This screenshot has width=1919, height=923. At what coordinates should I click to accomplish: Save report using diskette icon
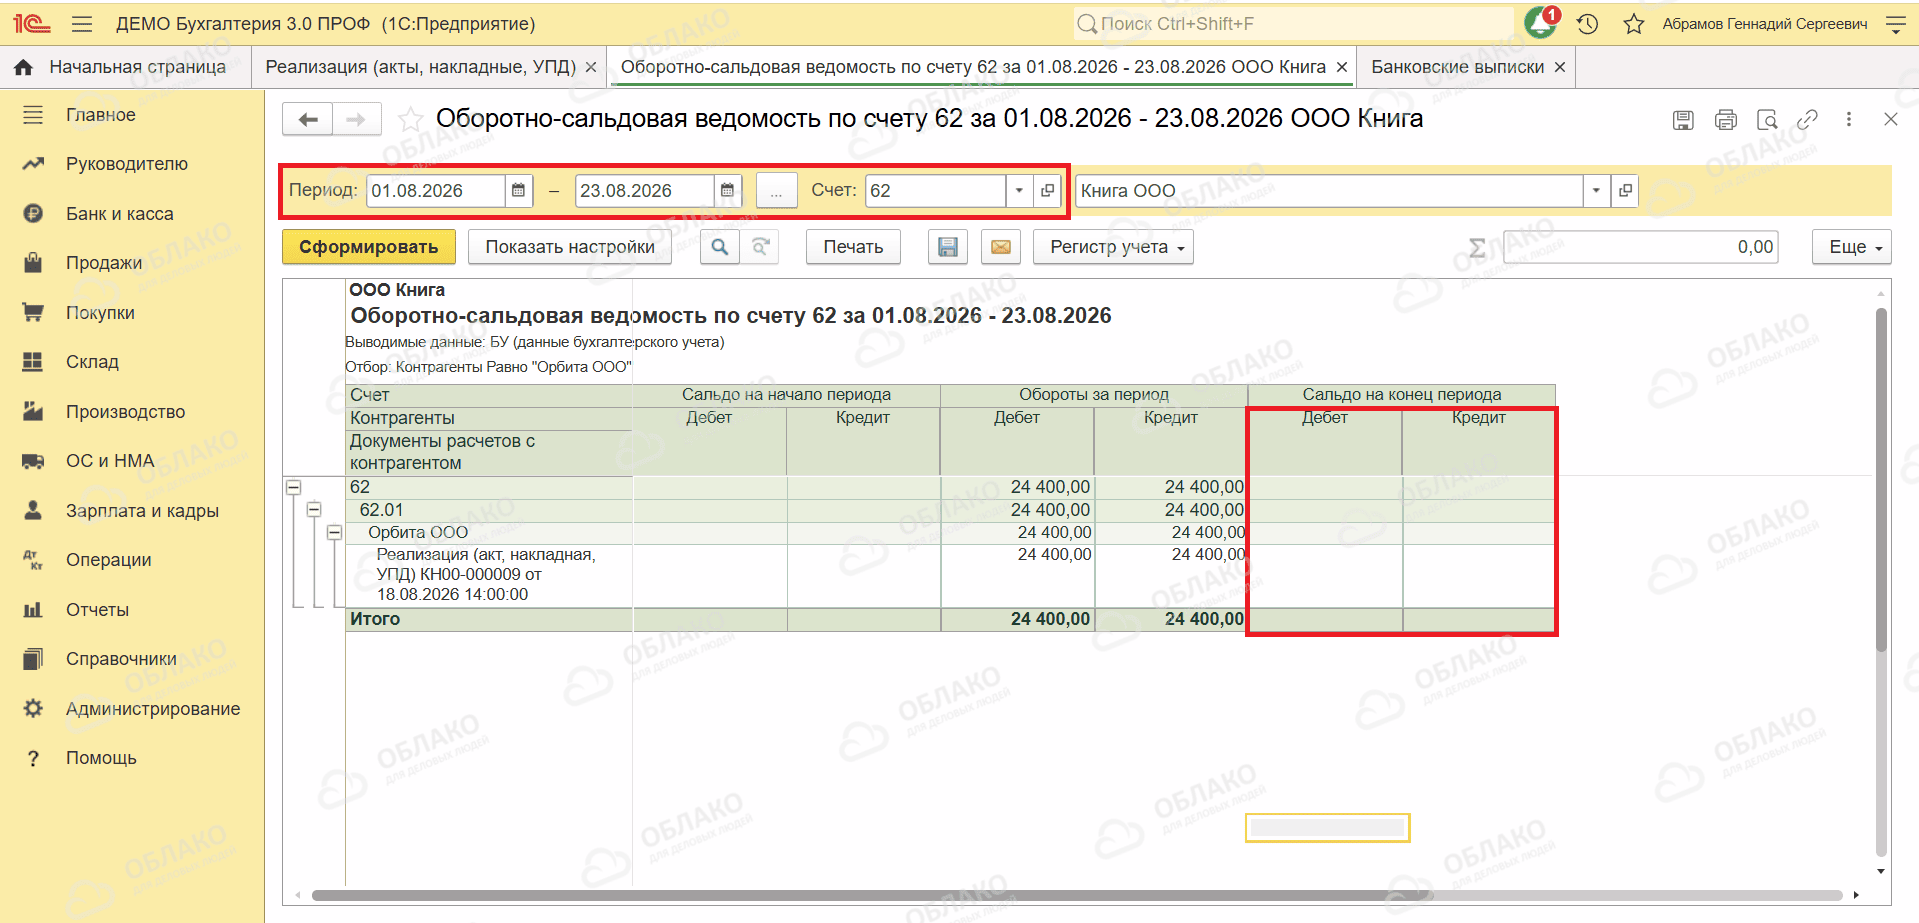(947, 247)
